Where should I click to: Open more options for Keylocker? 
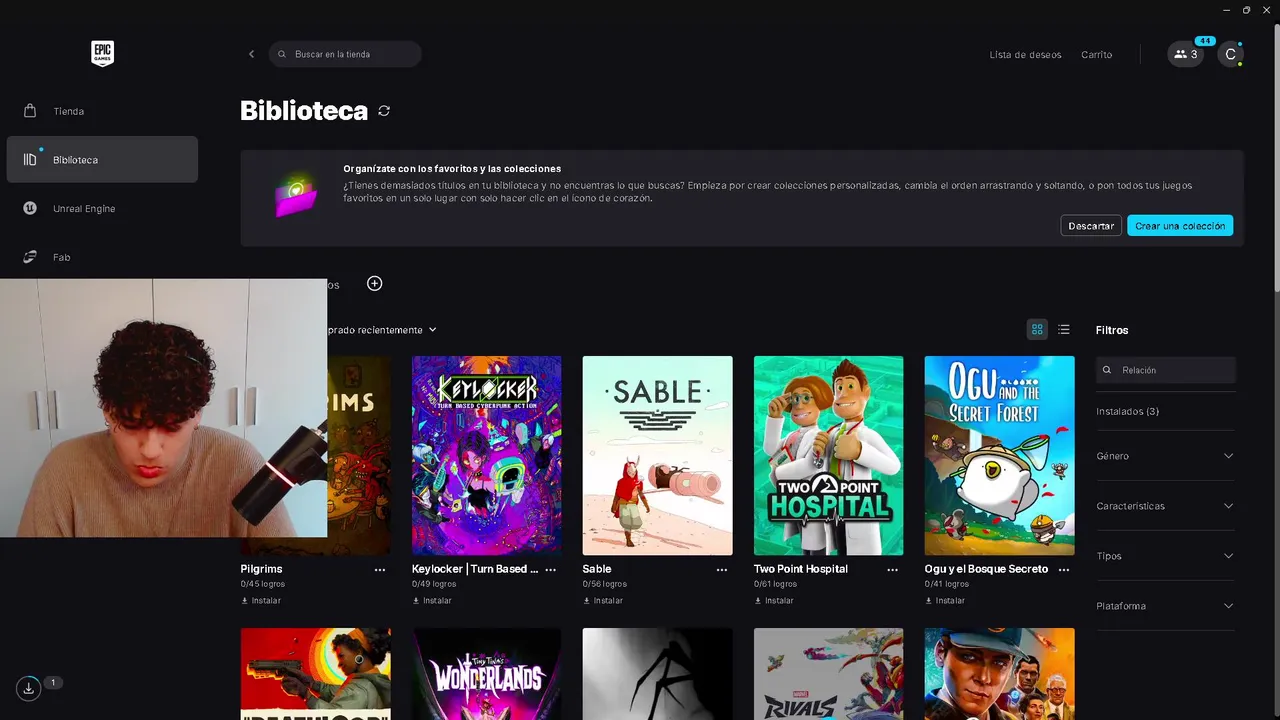[551, 569]
